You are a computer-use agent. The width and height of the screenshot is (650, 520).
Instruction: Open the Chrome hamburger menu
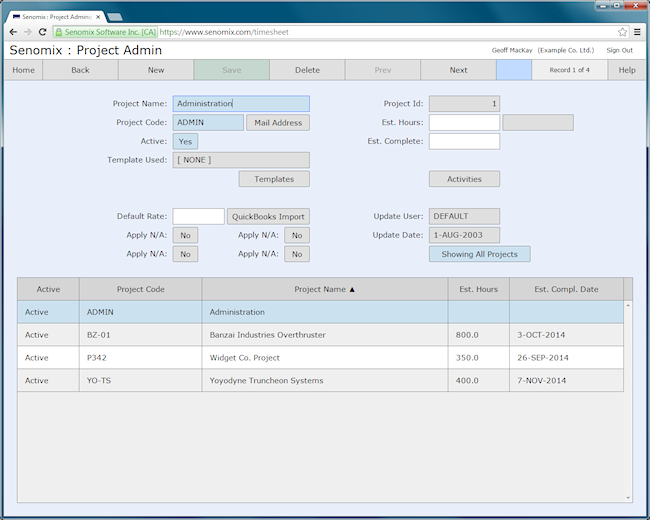tap(638, 32)
